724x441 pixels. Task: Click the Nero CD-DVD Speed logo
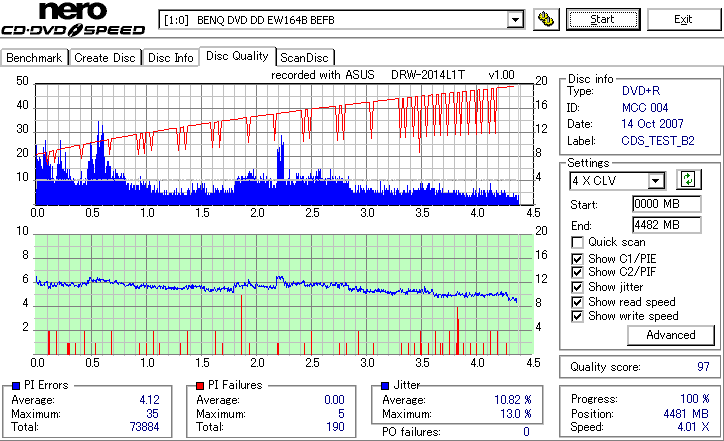[x=73, y=19]
